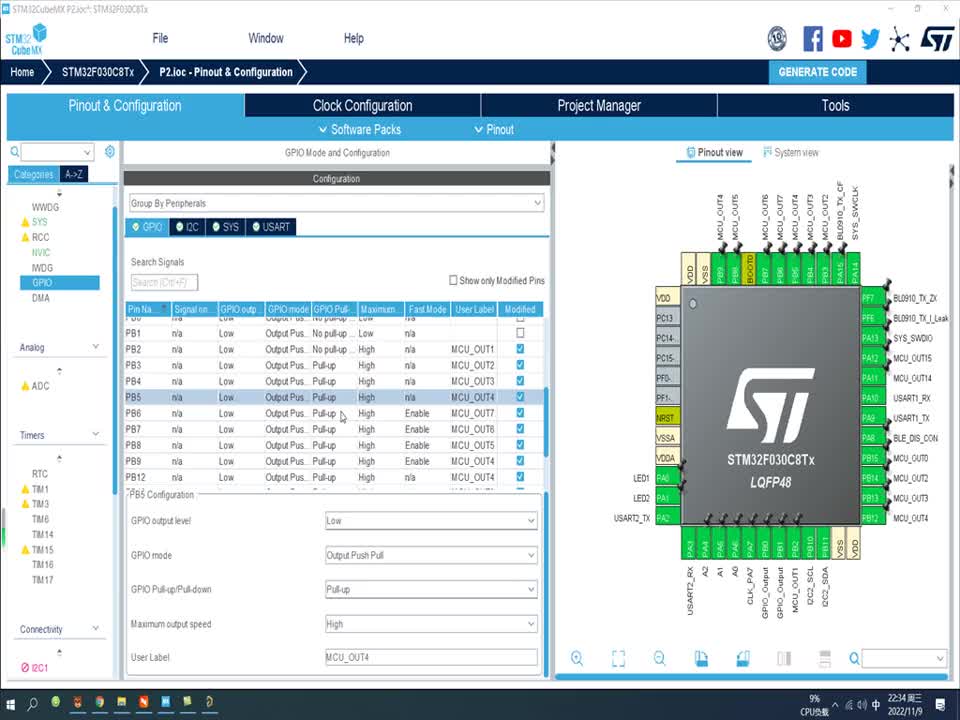The width and height of the screenshot is (960, 720).
Task: Open ST YouTube channel icon
Action: (842, 39)
